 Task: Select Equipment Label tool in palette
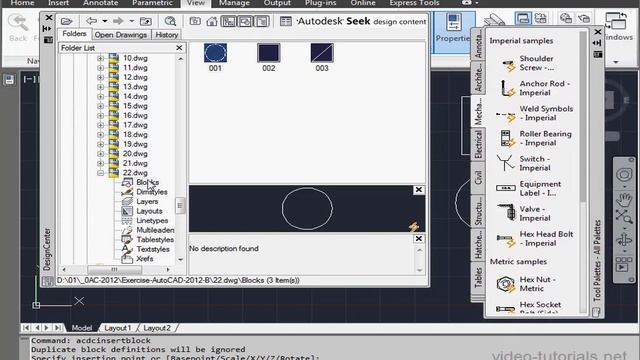coord(529,188)
